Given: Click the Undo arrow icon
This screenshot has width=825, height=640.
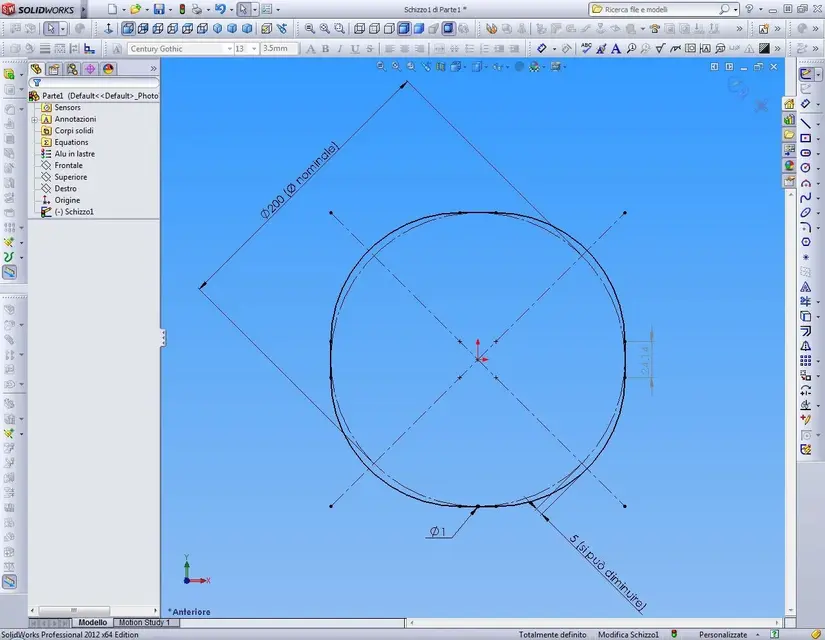Looking at the screenshot, I should (x=220, y=9).
